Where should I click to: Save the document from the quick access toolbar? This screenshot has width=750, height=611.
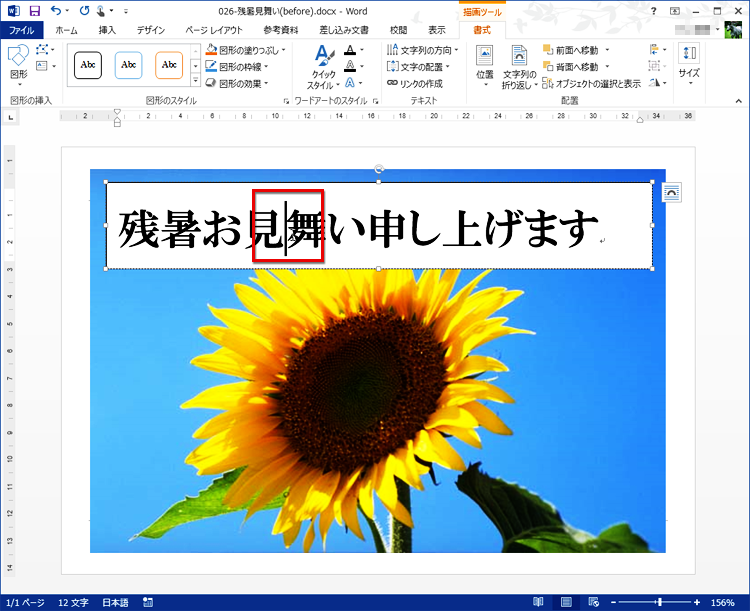tap(34, 11)
